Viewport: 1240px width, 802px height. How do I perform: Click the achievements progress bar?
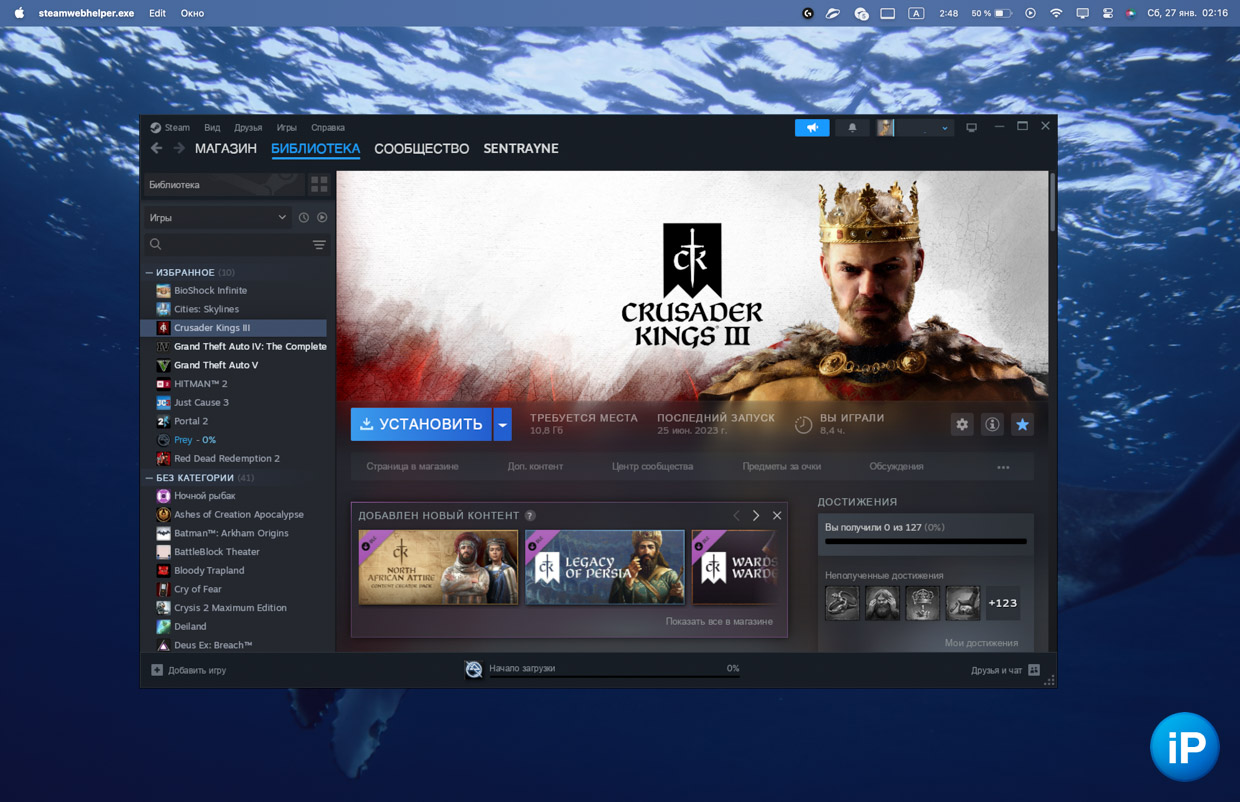(x=926, y=541)
